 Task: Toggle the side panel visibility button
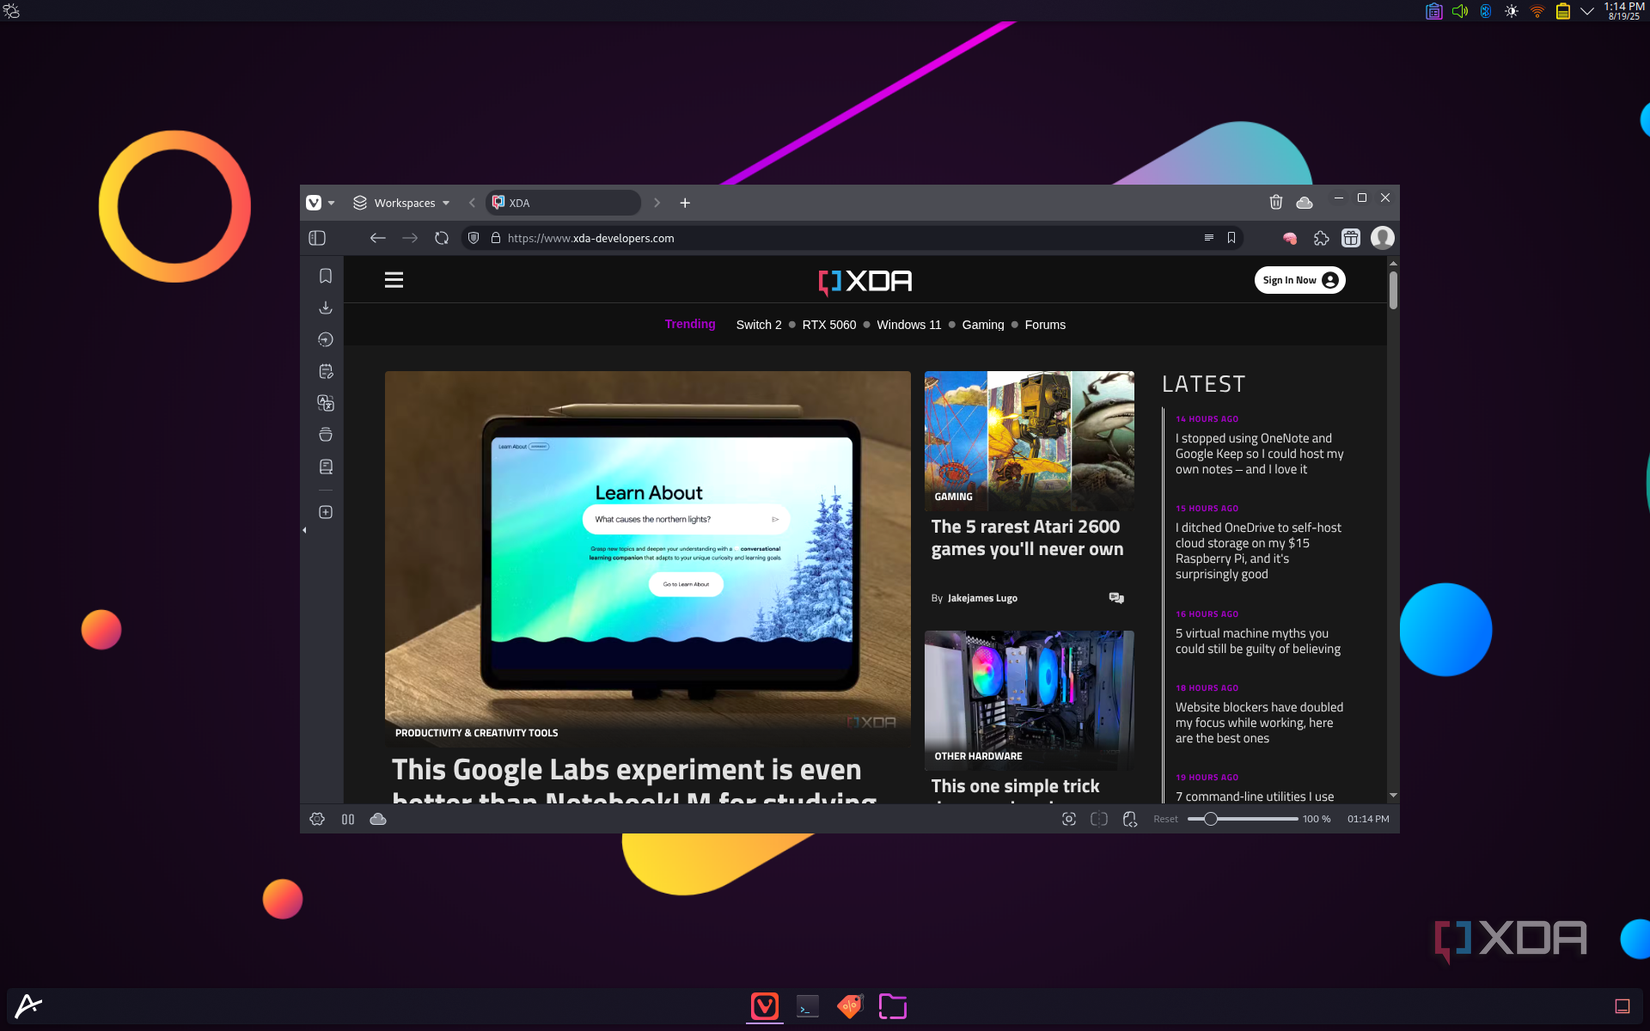pos(317,238)
